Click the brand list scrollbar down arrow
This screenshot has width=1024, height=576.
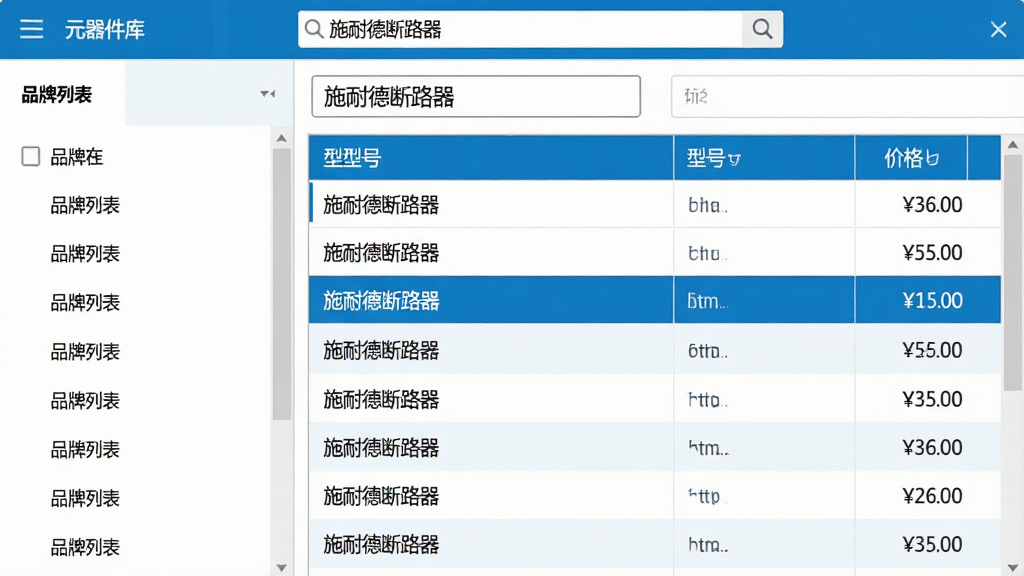(281, 568)
